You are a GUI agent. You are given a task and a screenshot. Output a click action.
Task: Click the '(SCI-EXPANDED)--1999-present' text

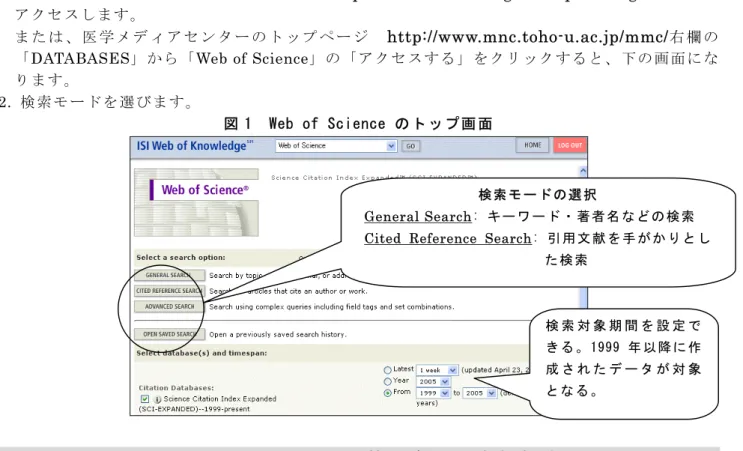[194, 409]
